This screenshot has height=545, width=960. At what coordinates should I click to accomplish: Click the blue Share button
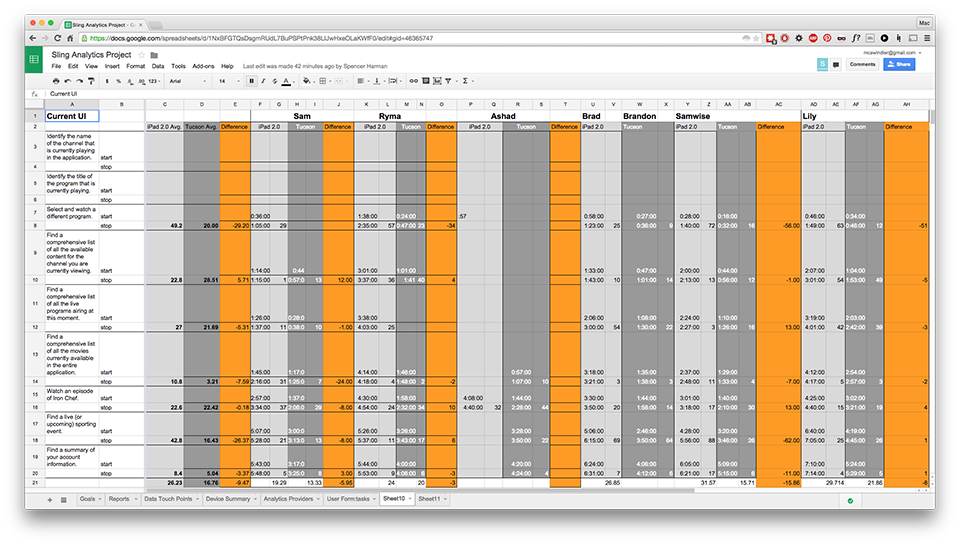tap(898, 64)
